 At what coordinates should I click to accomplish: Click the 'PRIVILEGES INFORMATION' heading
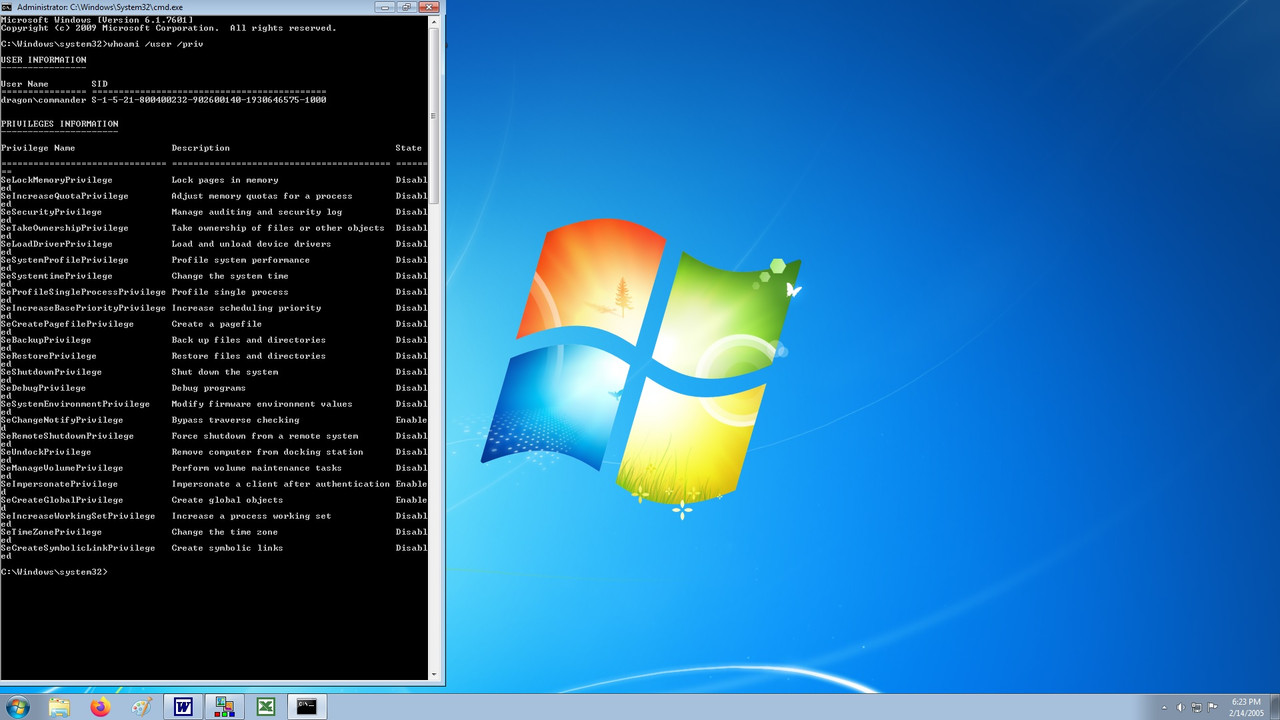click(x=59, y=124)
